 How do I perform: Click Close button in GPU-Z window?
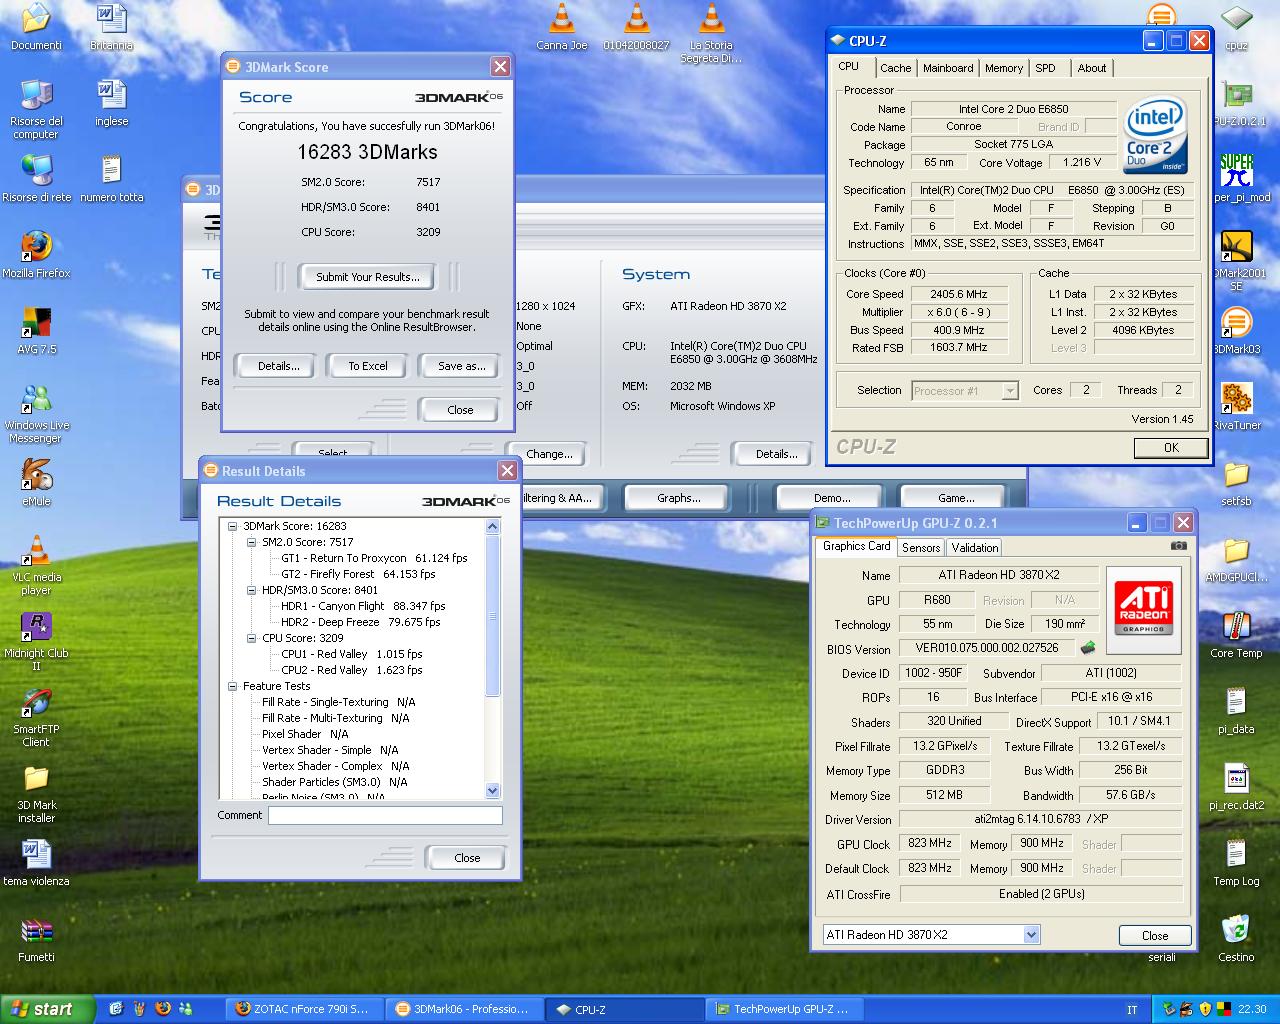(1155, 936)
